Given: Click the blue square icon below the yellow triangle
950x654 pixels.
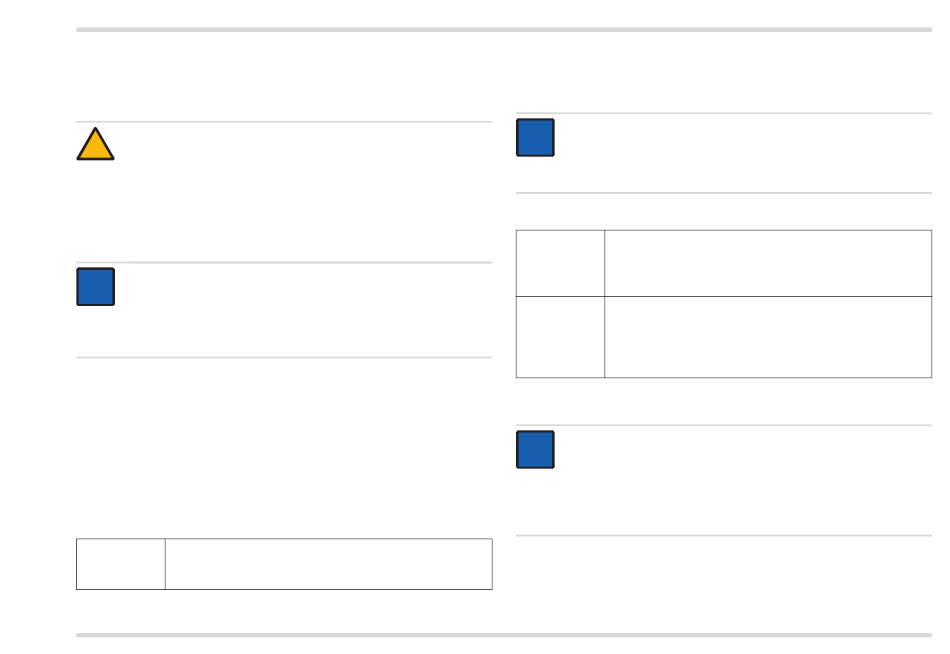Looking at the screenshot, I should point(96,287).
